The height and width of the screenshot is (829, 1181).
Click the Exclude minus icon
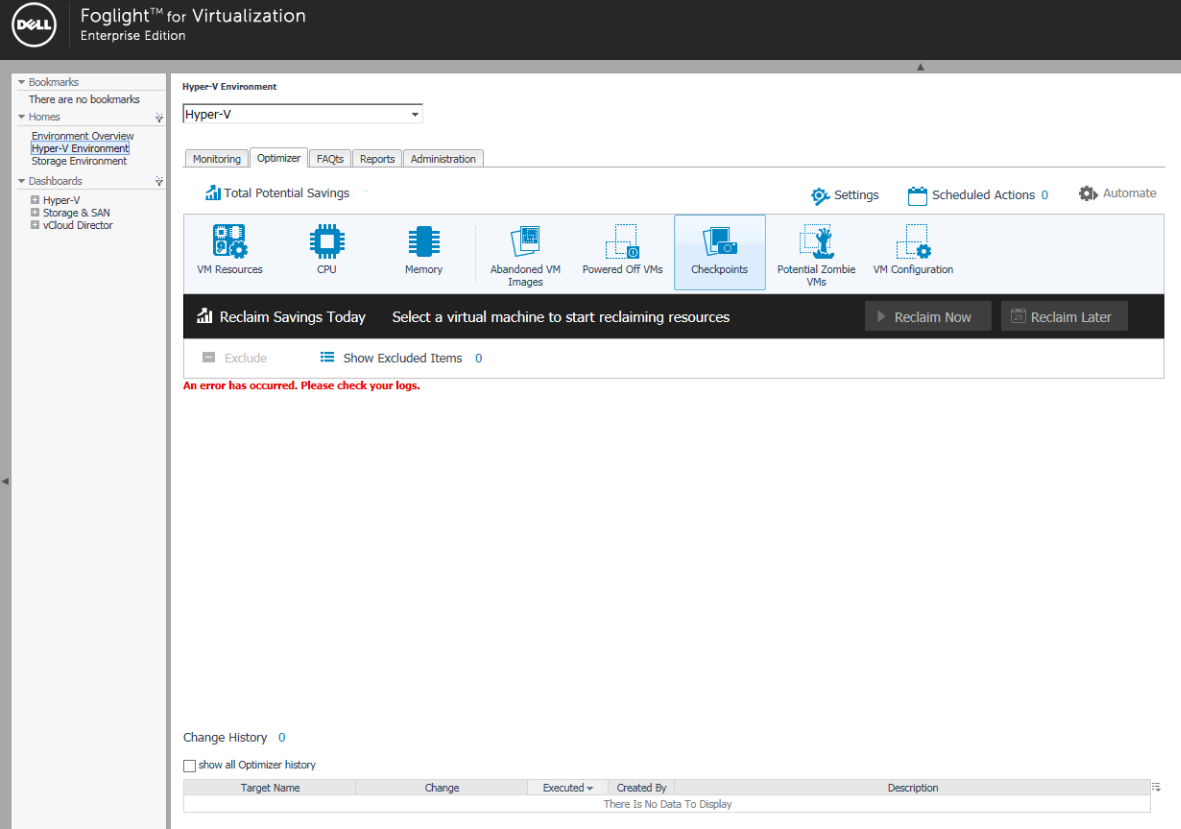tap(209, 358)
